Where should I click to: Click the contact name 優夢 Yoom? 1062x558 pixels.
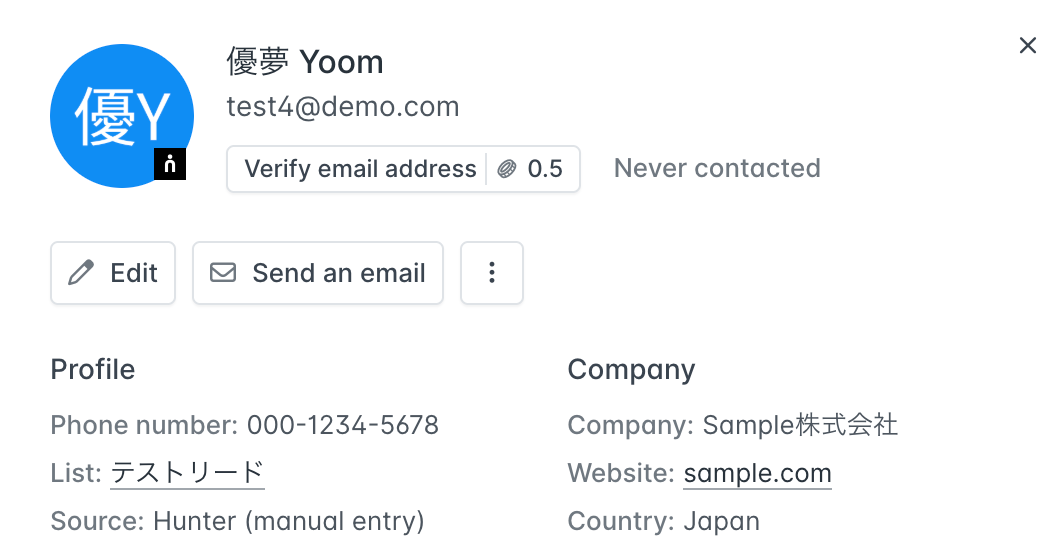click(x=305, y=62)
